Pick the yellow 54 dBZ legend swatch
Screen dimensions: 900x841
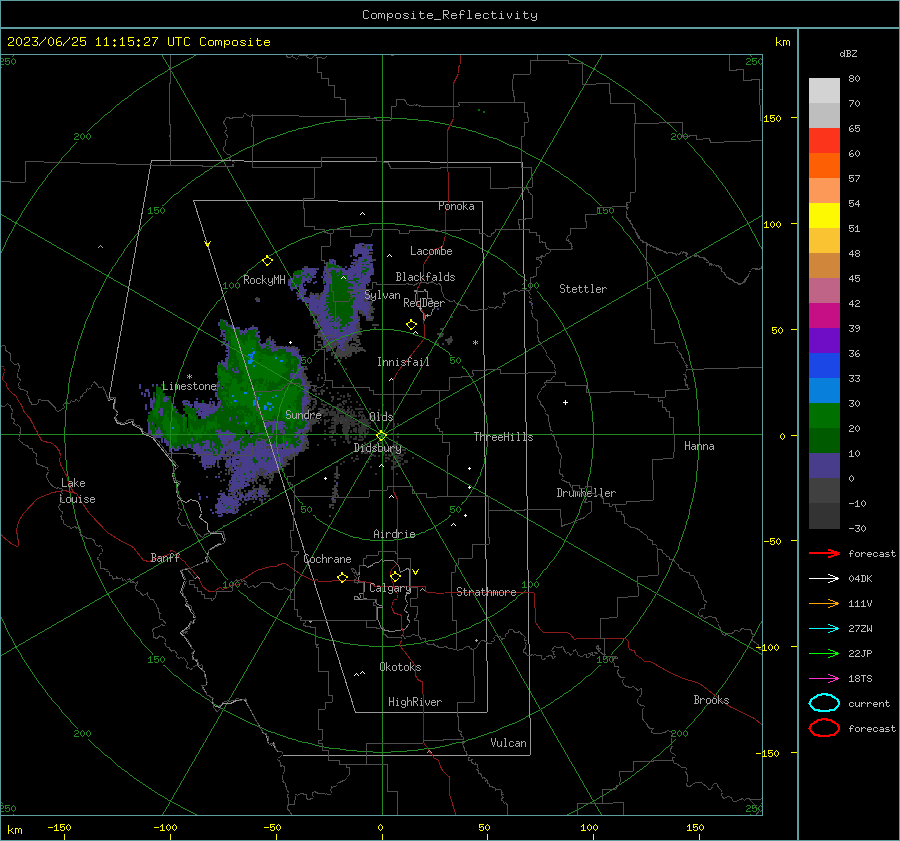coord(824,215)
